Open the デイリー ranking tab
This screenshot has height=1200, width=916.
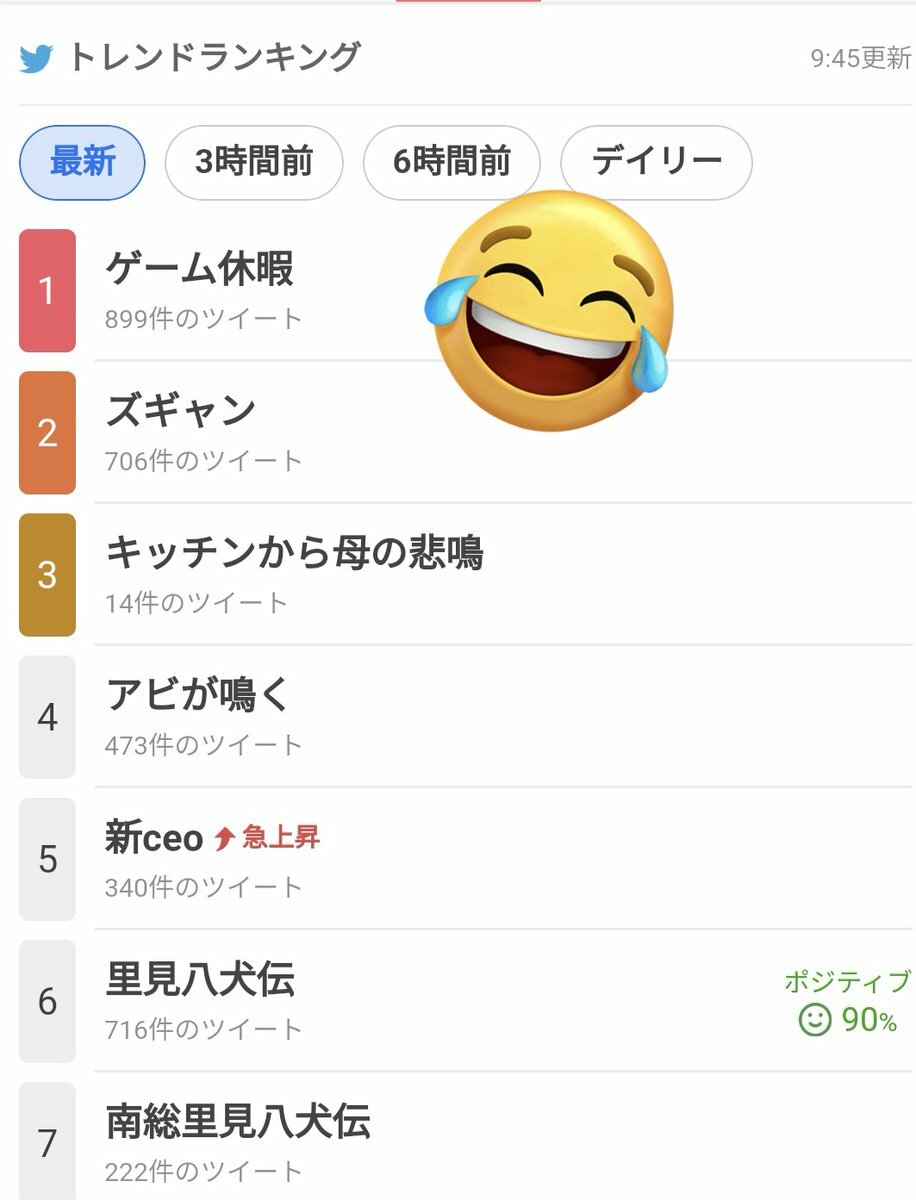pyautogui.click(x=656, y=162)
